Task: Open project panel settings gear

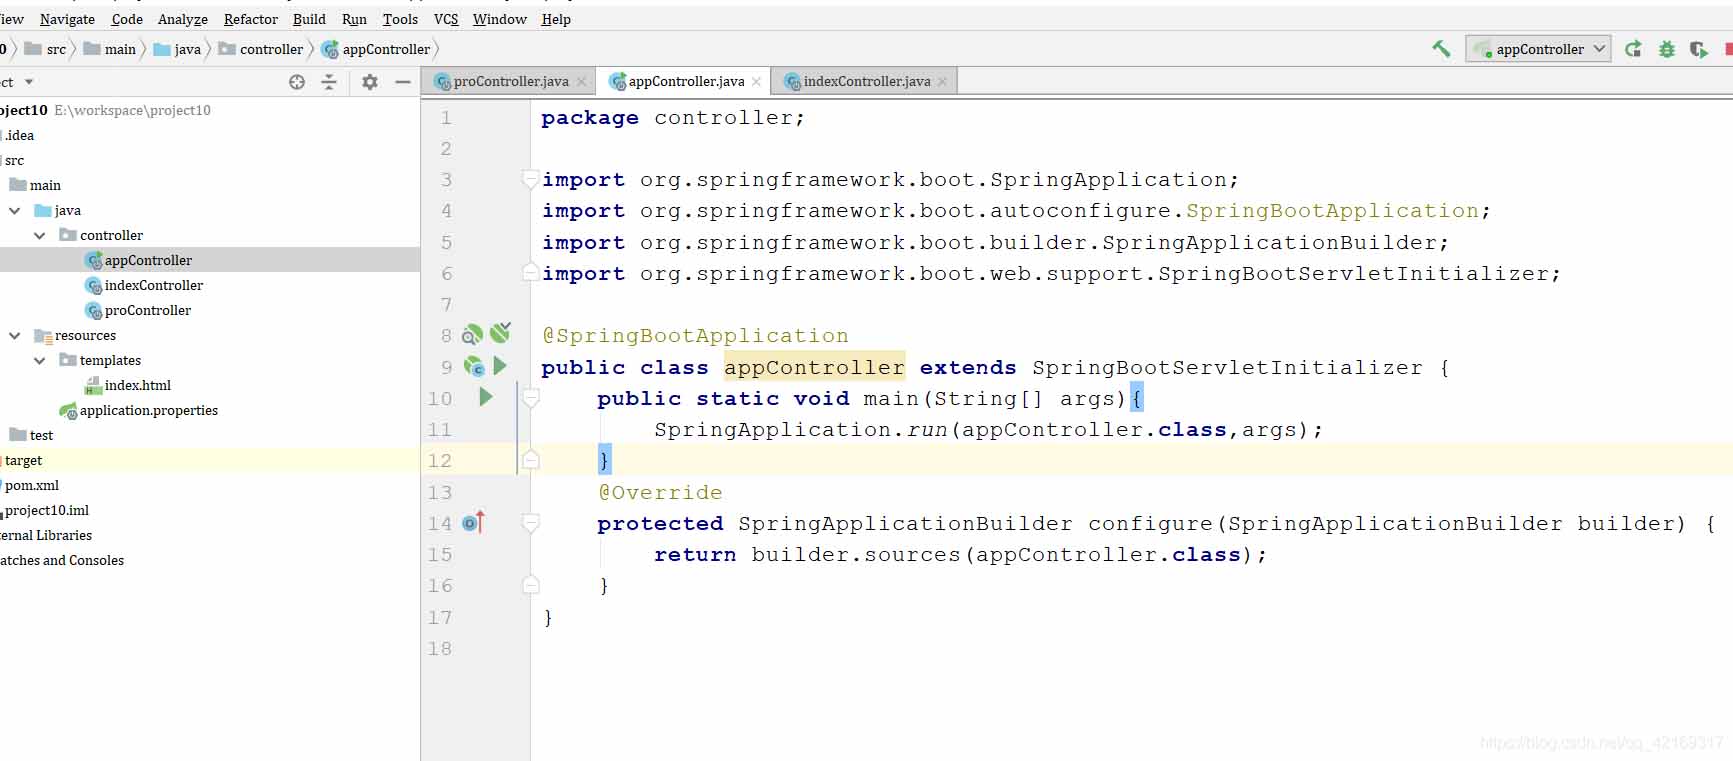Action: coord(370,82)
